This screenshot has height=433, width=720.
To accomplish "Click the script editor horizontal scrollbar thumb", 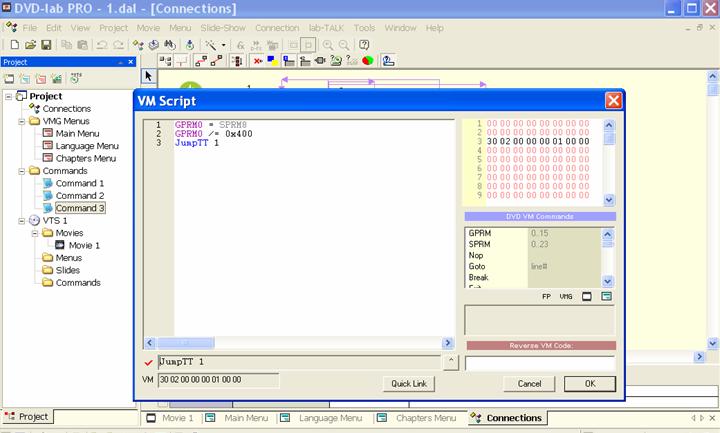I will pos(186,343).
